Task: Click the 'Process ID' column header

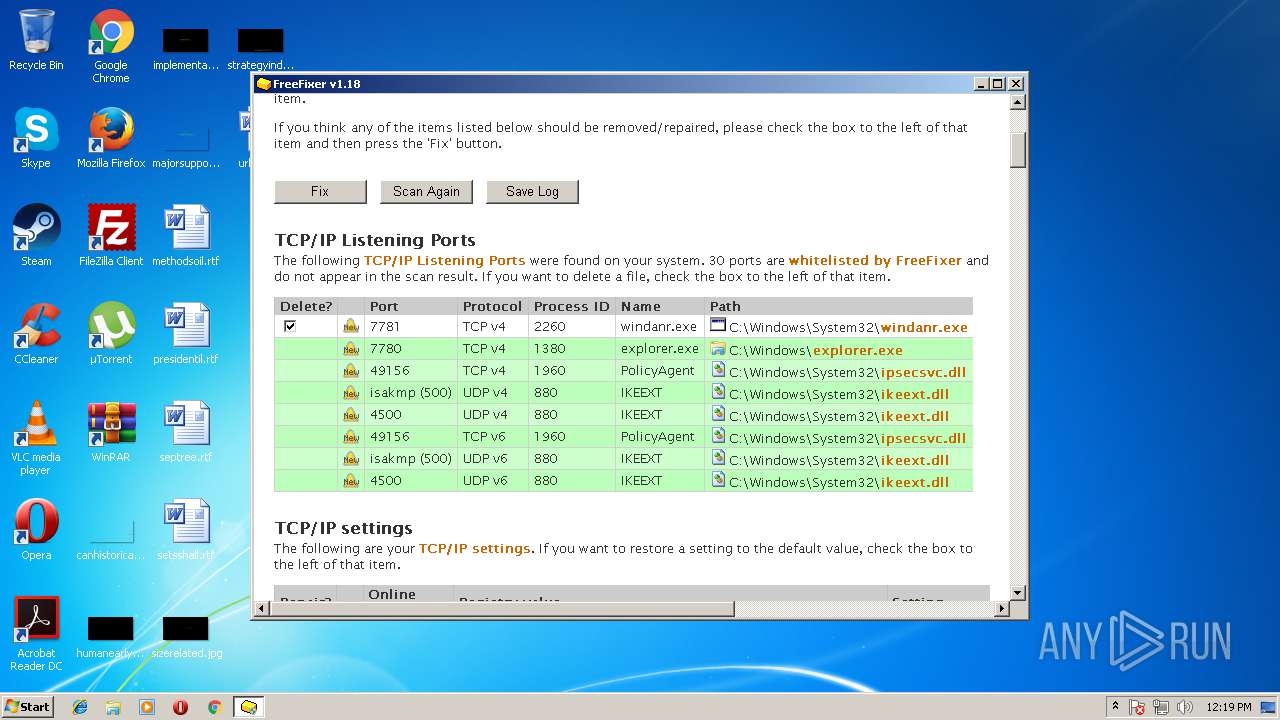Action: (x=572, y=306)
